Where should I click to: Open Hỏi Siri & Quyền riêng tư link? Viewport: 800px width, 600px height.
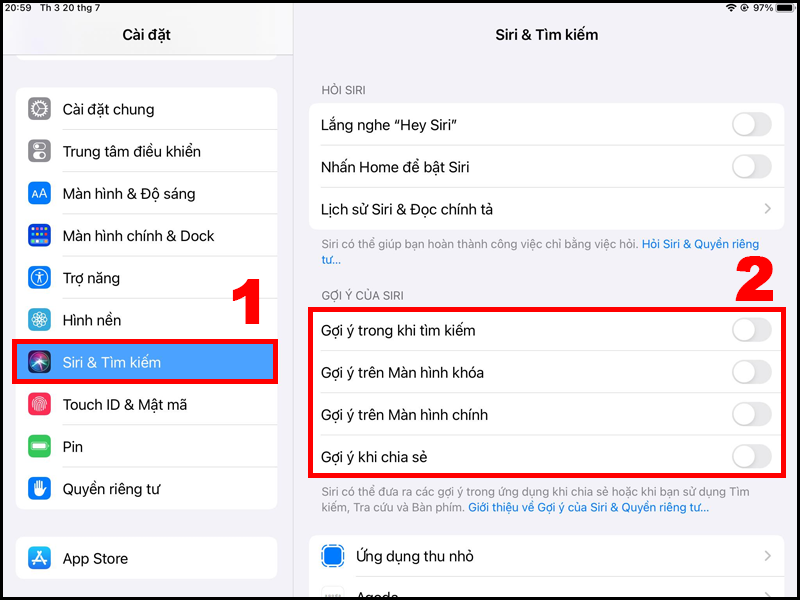pyautogui.click(x=701, y=244)
